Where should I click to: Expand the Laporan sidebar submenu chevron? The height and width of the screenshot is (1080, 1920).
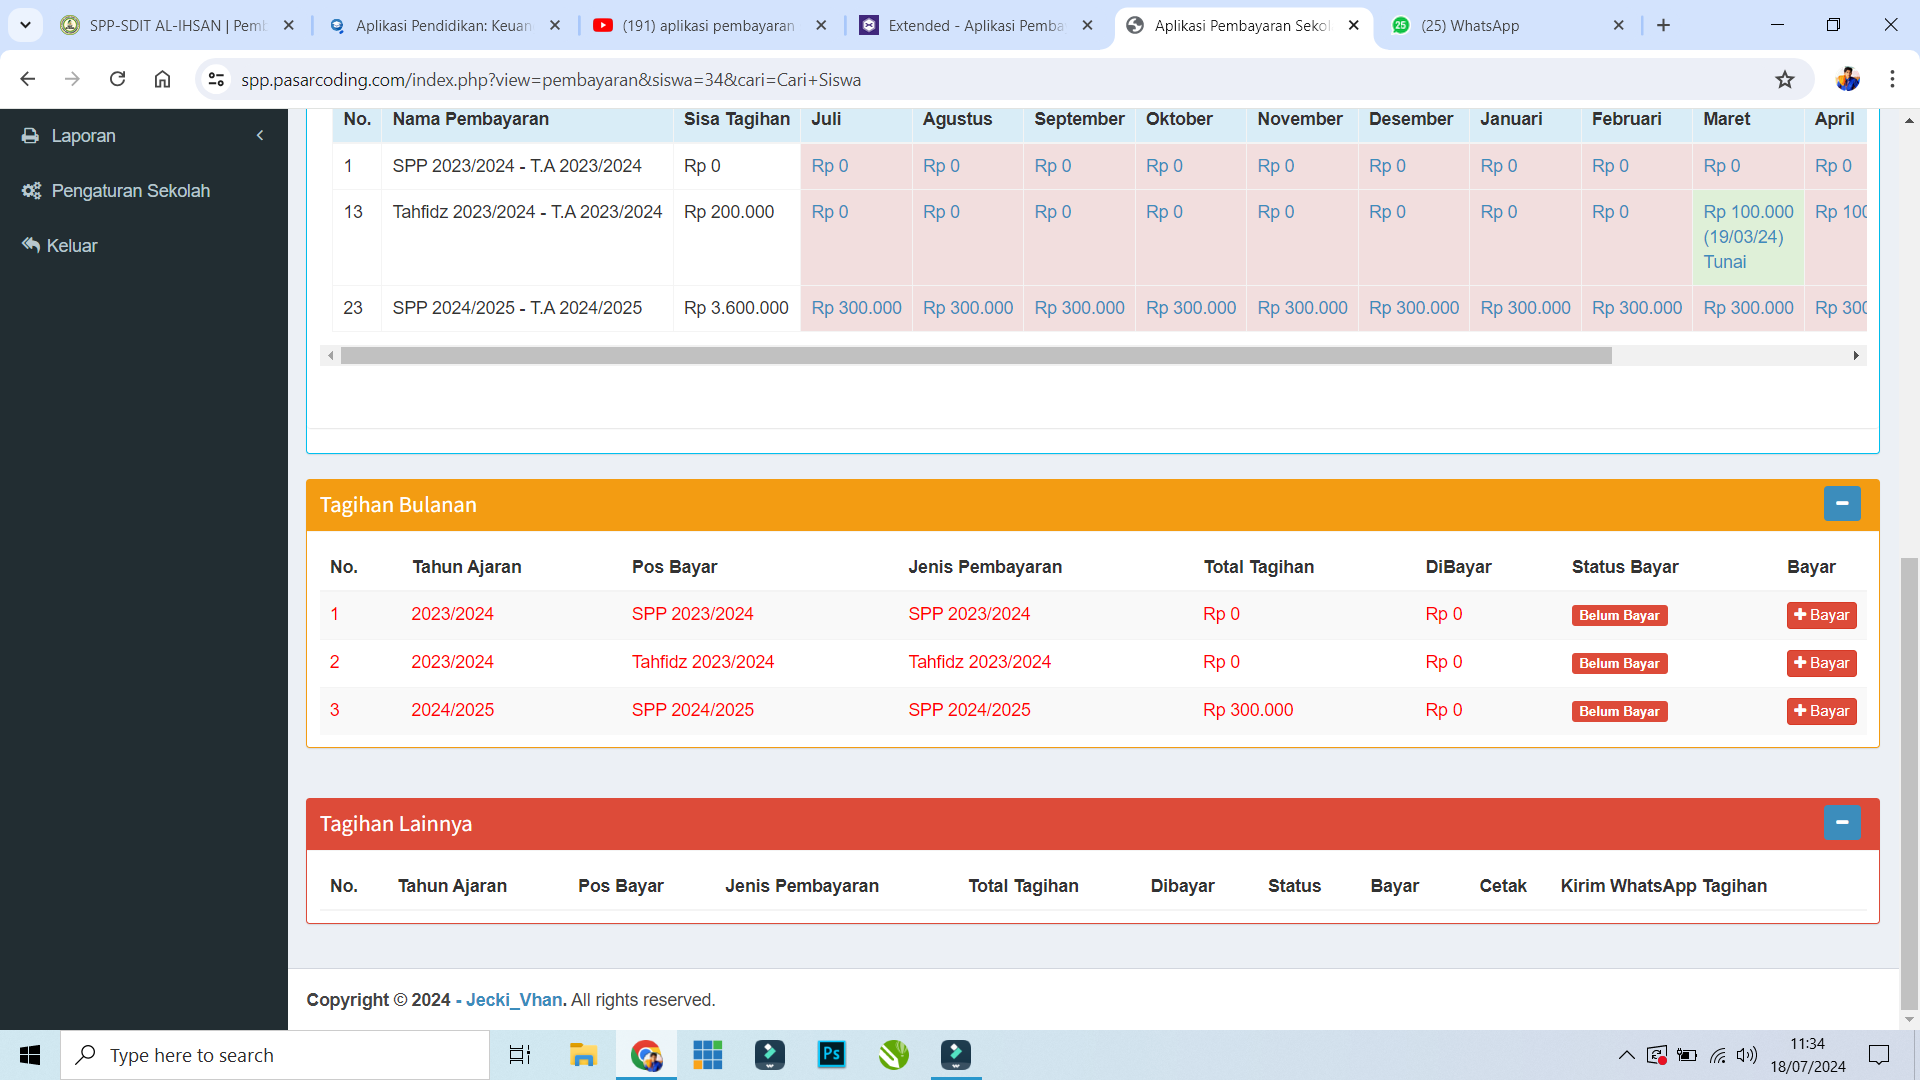coord(260,136)
